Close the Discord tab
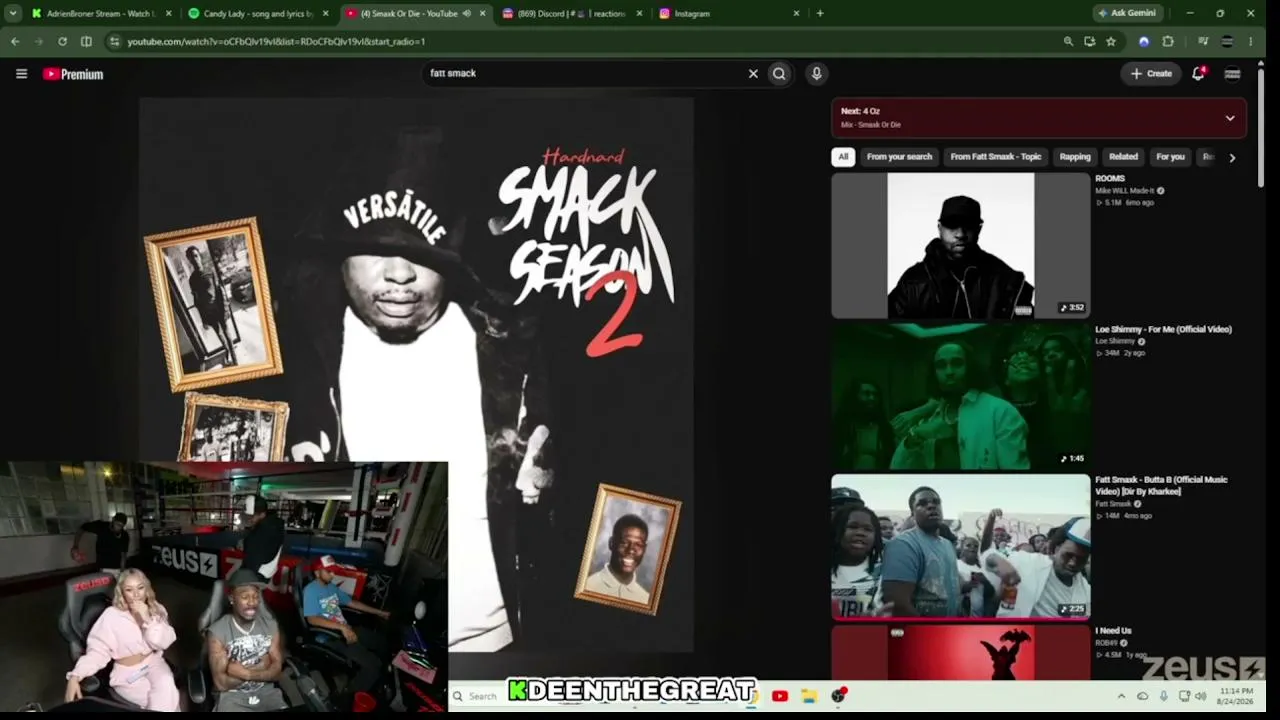1280x720 pixels. coord(640,14)
